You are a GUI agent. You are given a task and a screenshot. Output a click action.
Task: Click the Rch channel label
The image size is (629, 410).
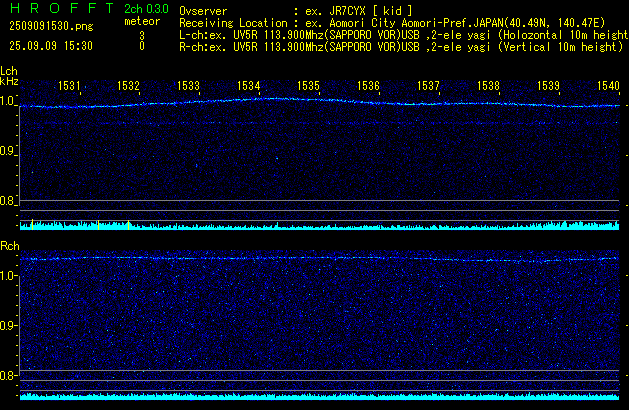pos(10,246)
